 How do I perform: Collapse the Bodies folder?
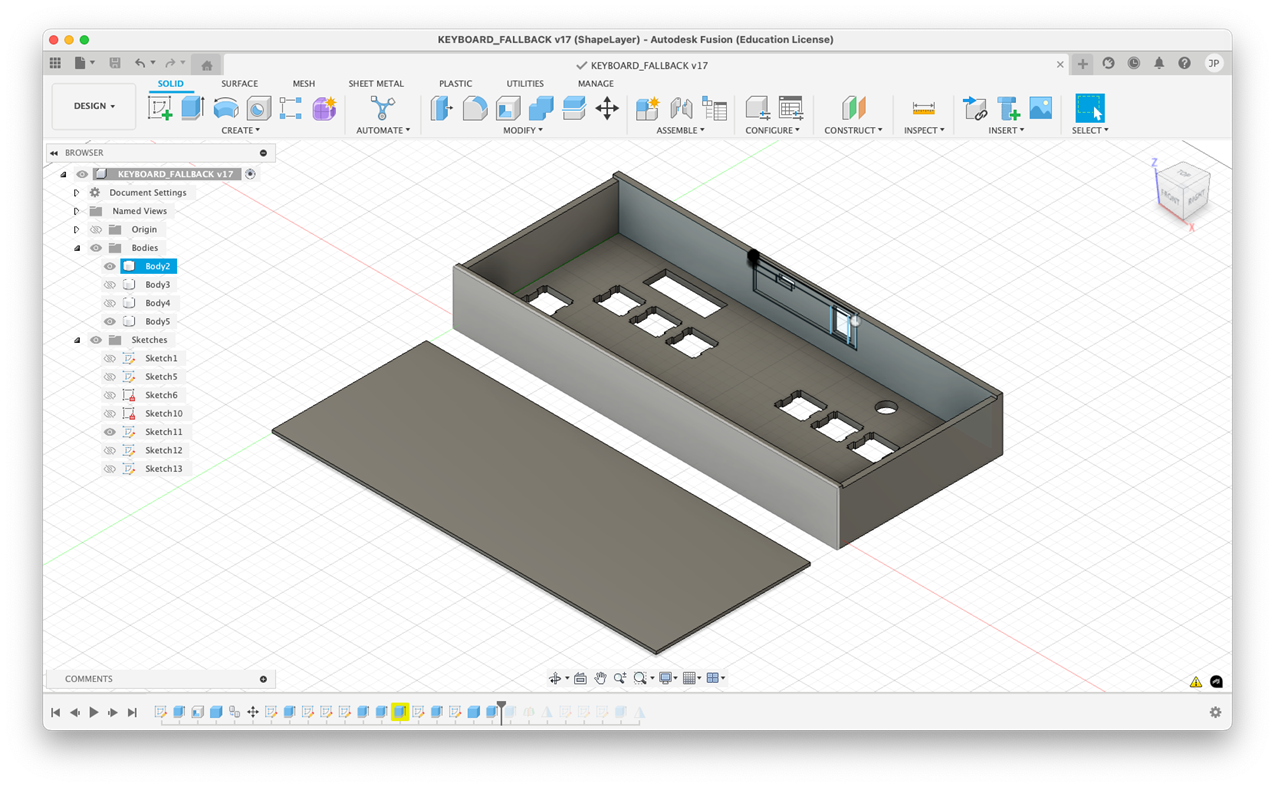coord(77,248)
